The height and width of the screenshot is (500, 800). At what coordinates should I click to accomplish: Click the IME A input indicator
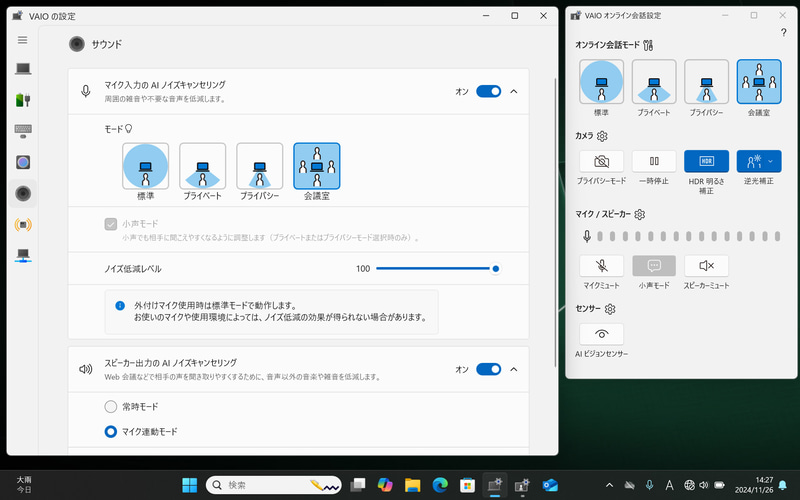click(669, 485)
